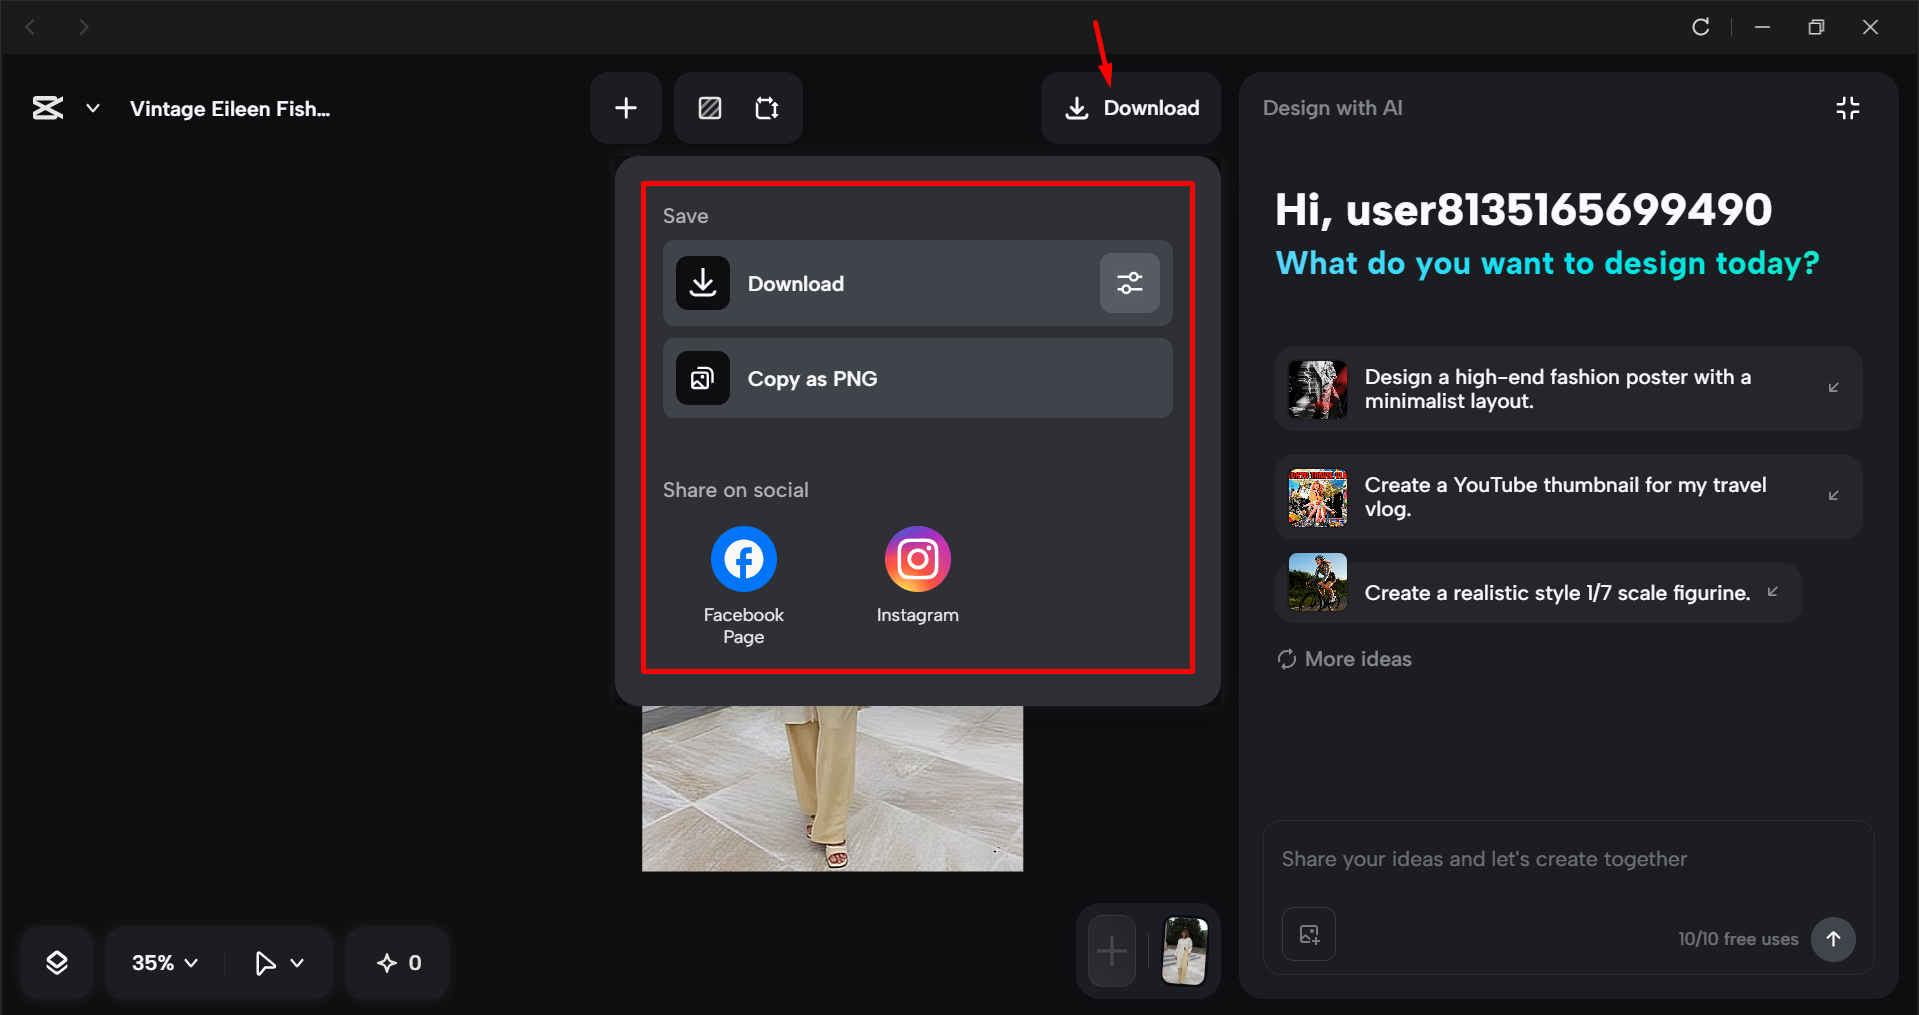The height and width of the screenshot is (1015, 1919).
Task: Click the arrow icon on fashion poster suggestion
Action: [x=1834, y=388]
